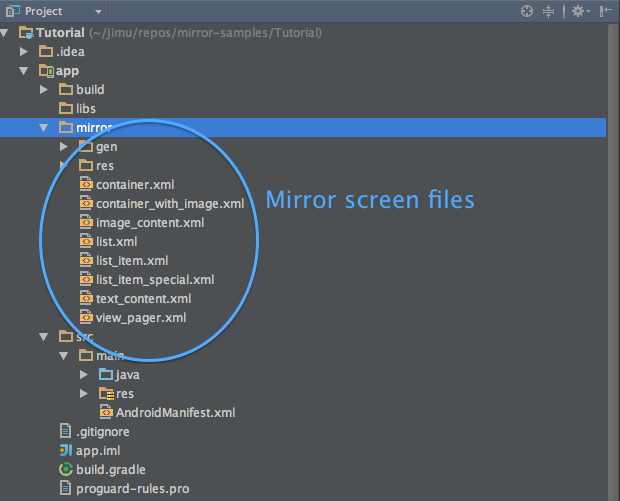
Task: Open the gear settings menu
Action: click(x=578, y=11)
